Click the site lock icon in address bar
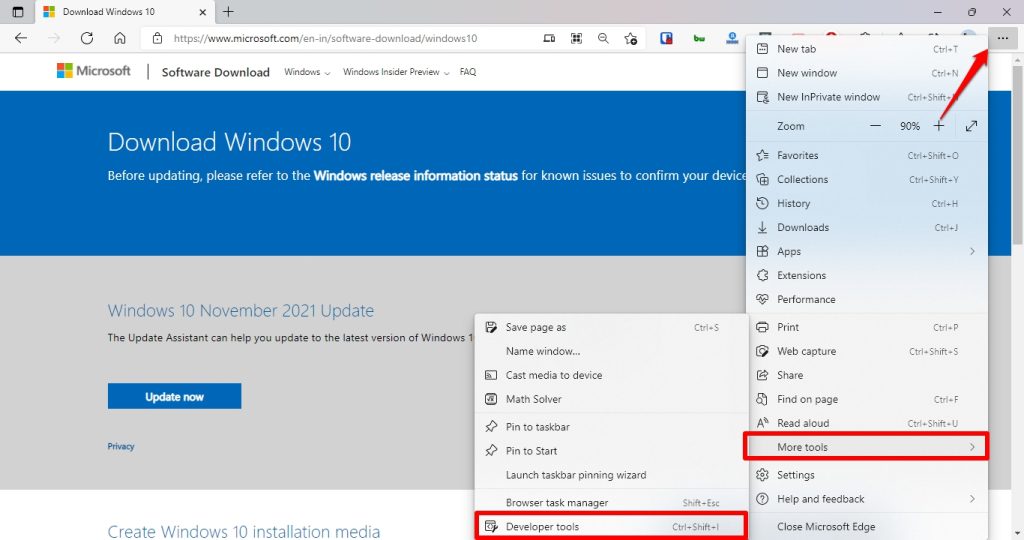The height and width of the screenshot is (540, 1024). pos(157,38)
